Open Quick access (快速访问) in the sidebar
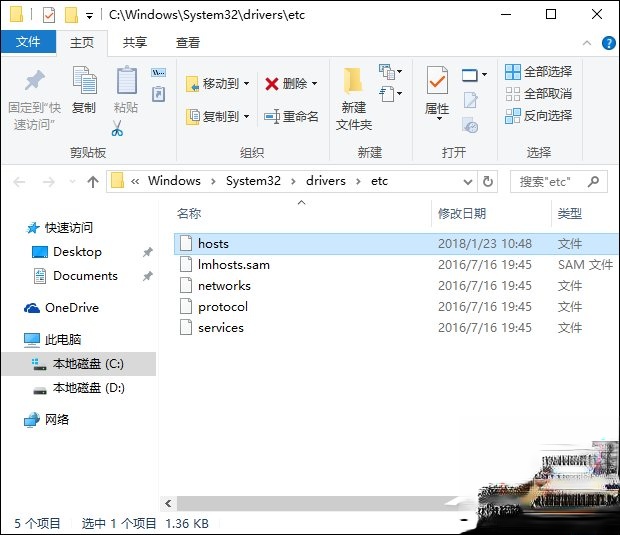 [x=60, y=228]
